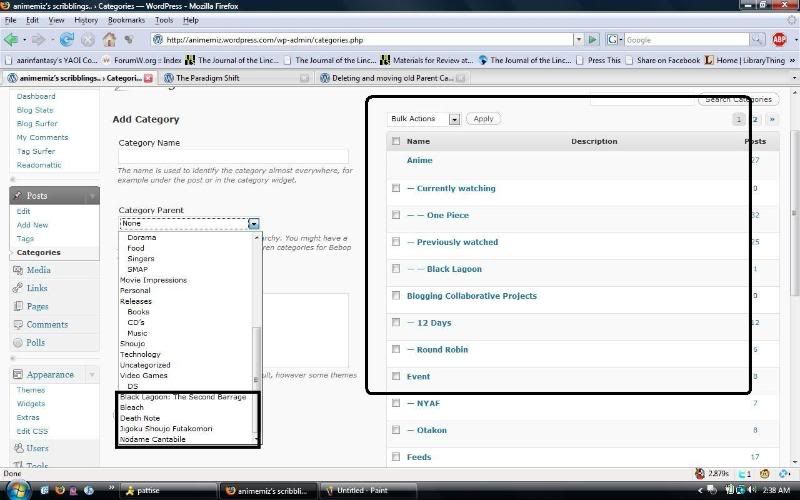
Task: Expand the Appearance menu arrow
Action: (x=92, y=375)
